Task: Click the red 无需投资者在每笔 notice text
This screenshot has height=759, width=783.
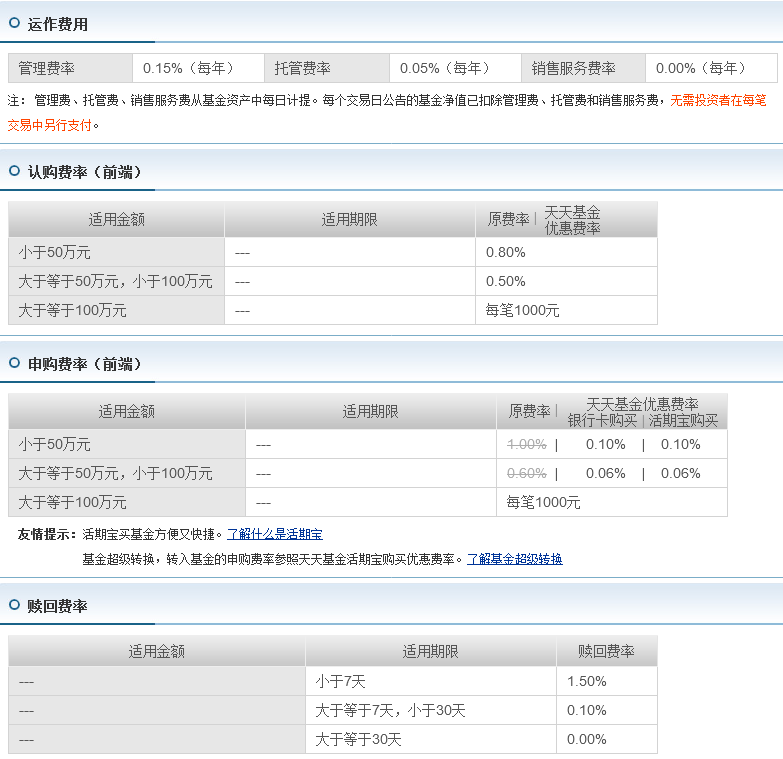Action: click(718, 100)
